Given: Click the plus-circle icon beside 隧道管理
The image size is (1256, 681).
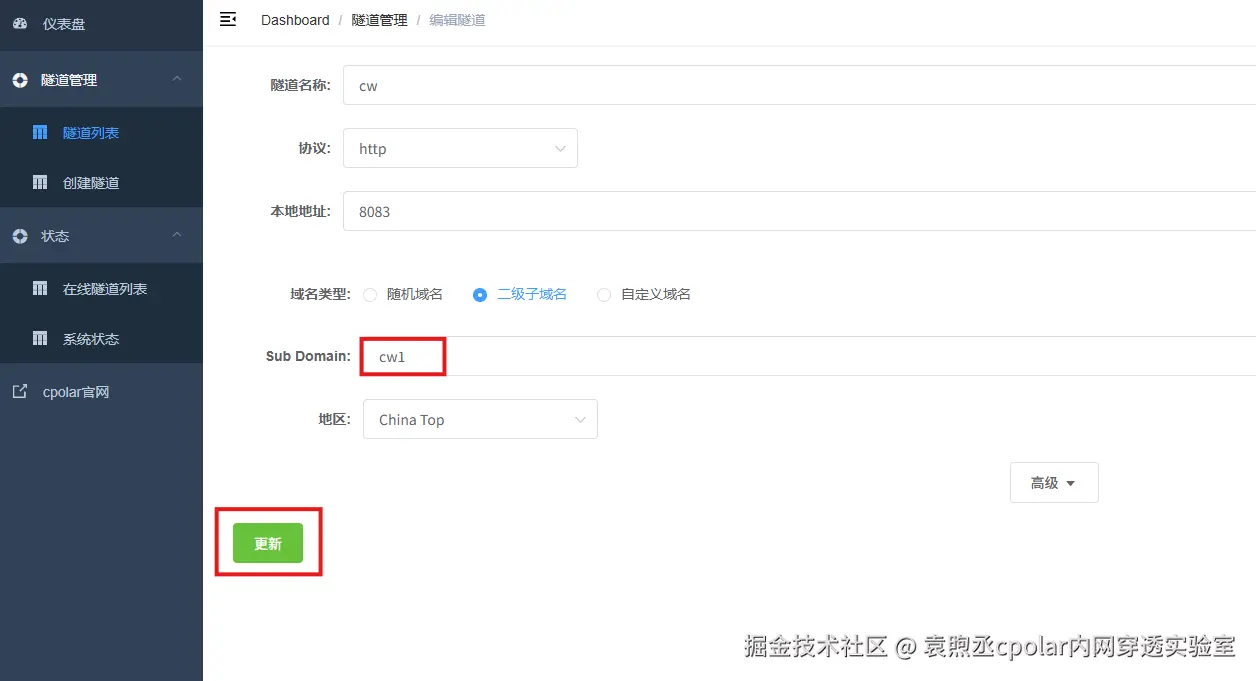Looking at the screenshot, I should coord(20,80).
